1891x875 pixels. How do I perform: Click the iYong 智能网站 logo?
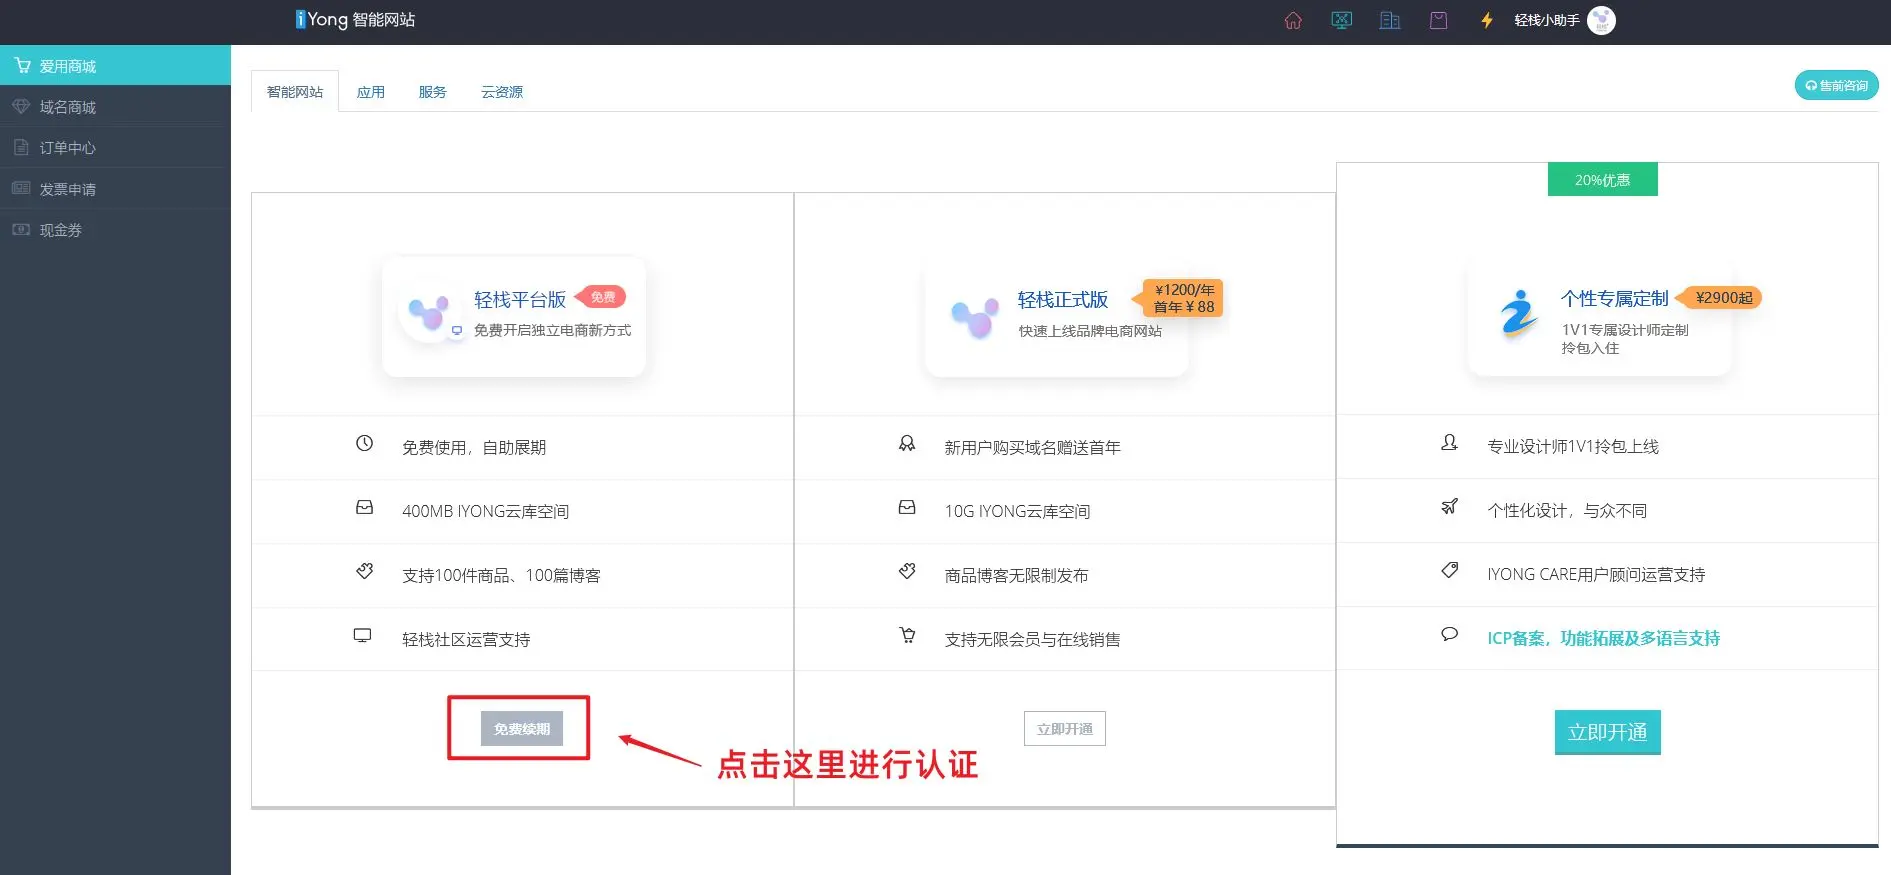point(355,20)
